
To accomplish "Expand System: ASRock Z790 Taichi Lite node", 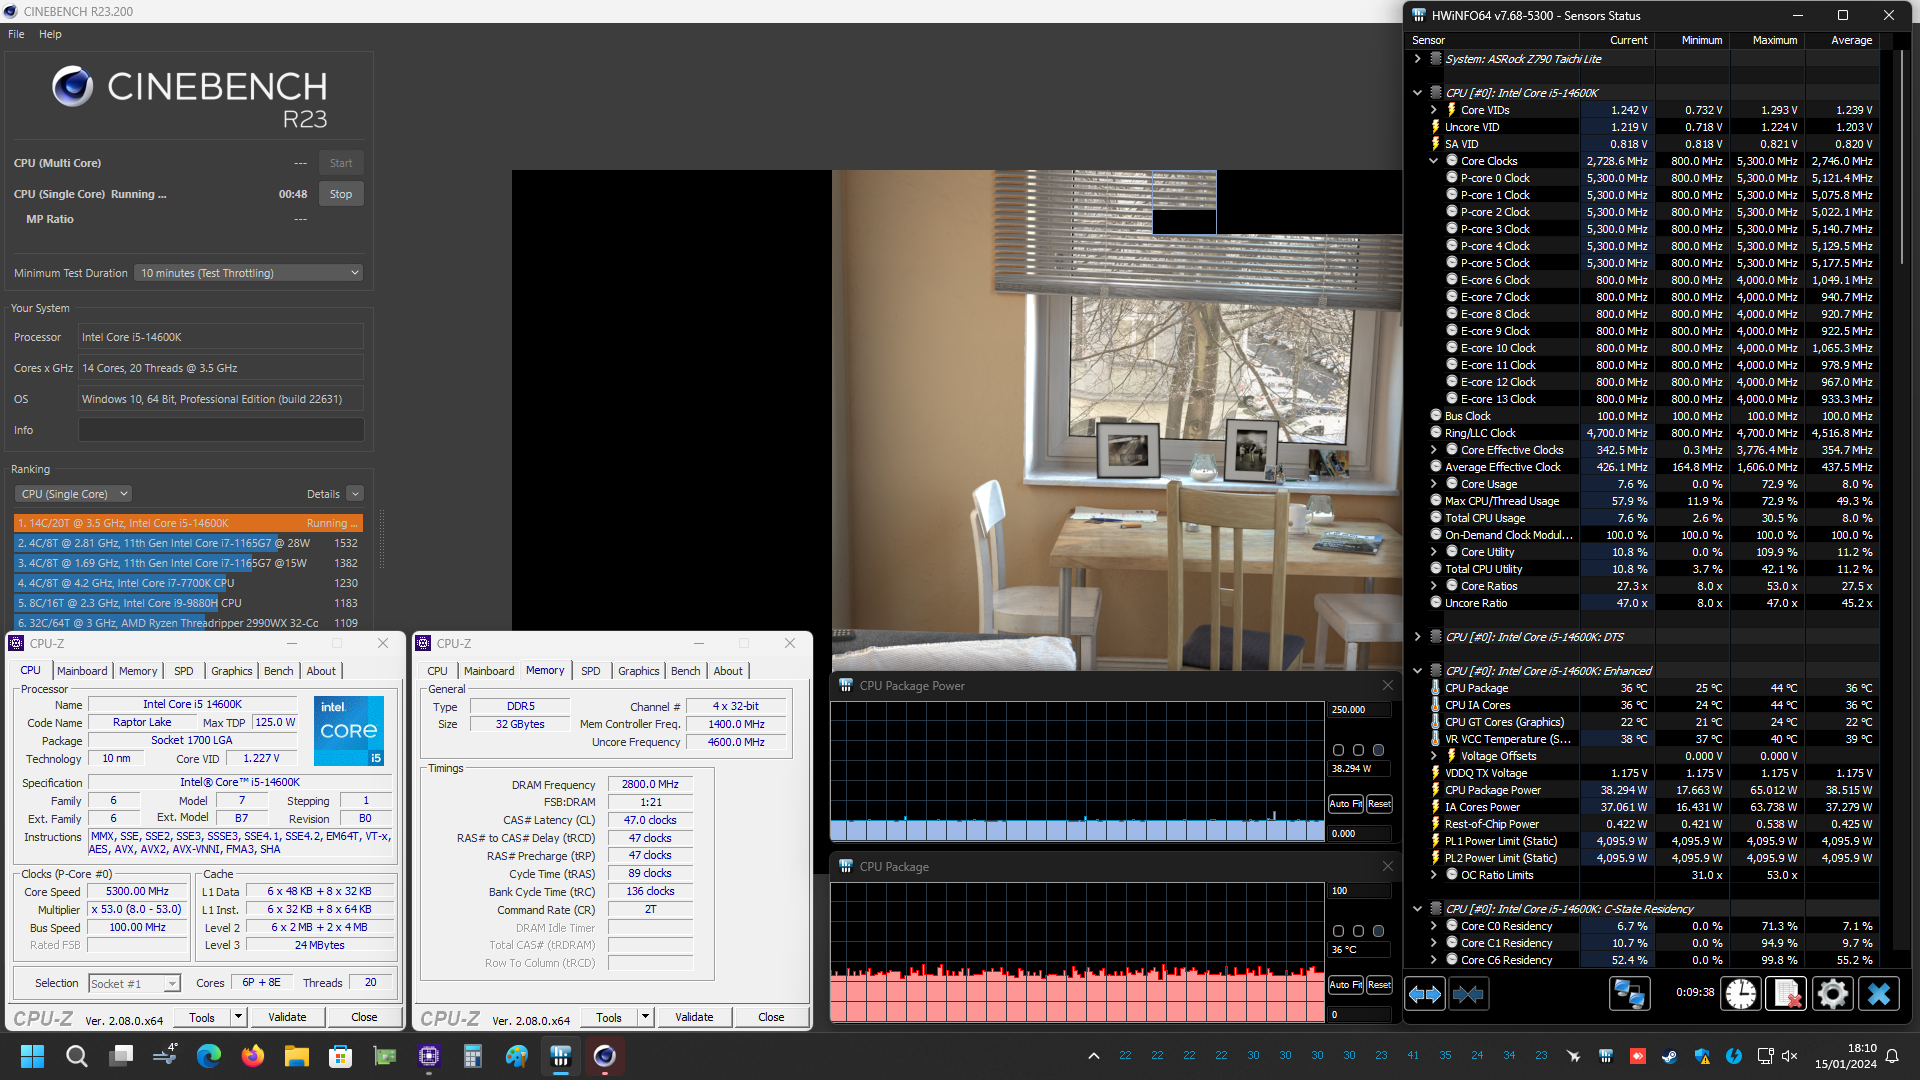I will [x=1417, y=59].
